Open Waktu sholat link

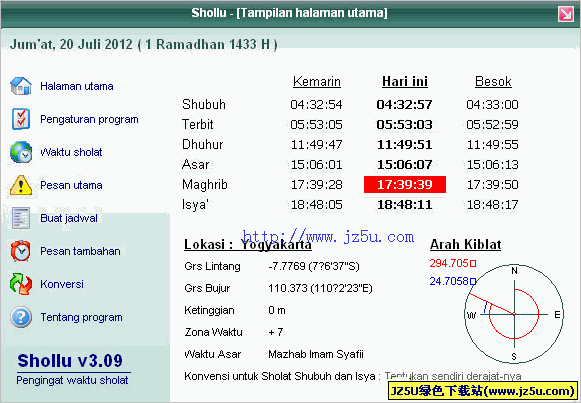pyautogui.click(x=71, y=152)
